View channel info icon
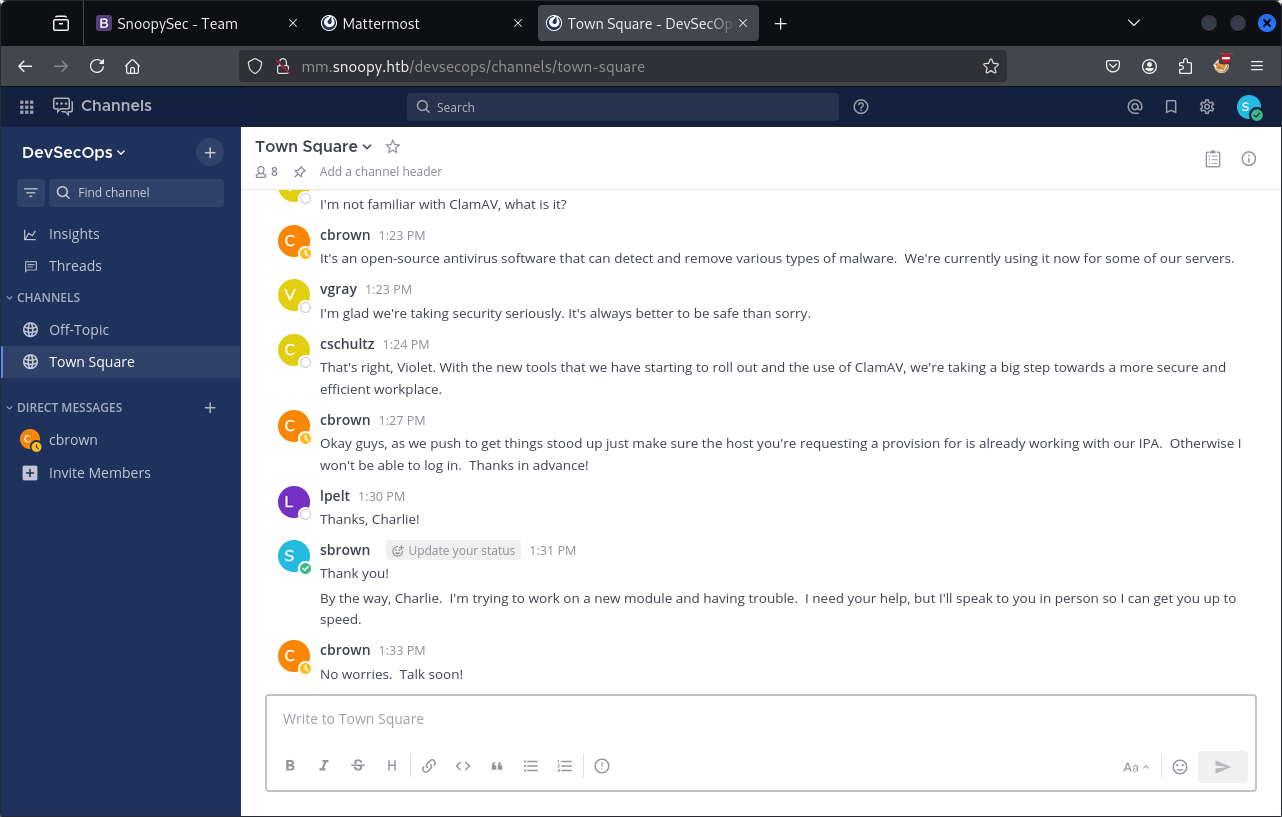This screenshot has height=817, width=1282. click(x=1249, y=158)
